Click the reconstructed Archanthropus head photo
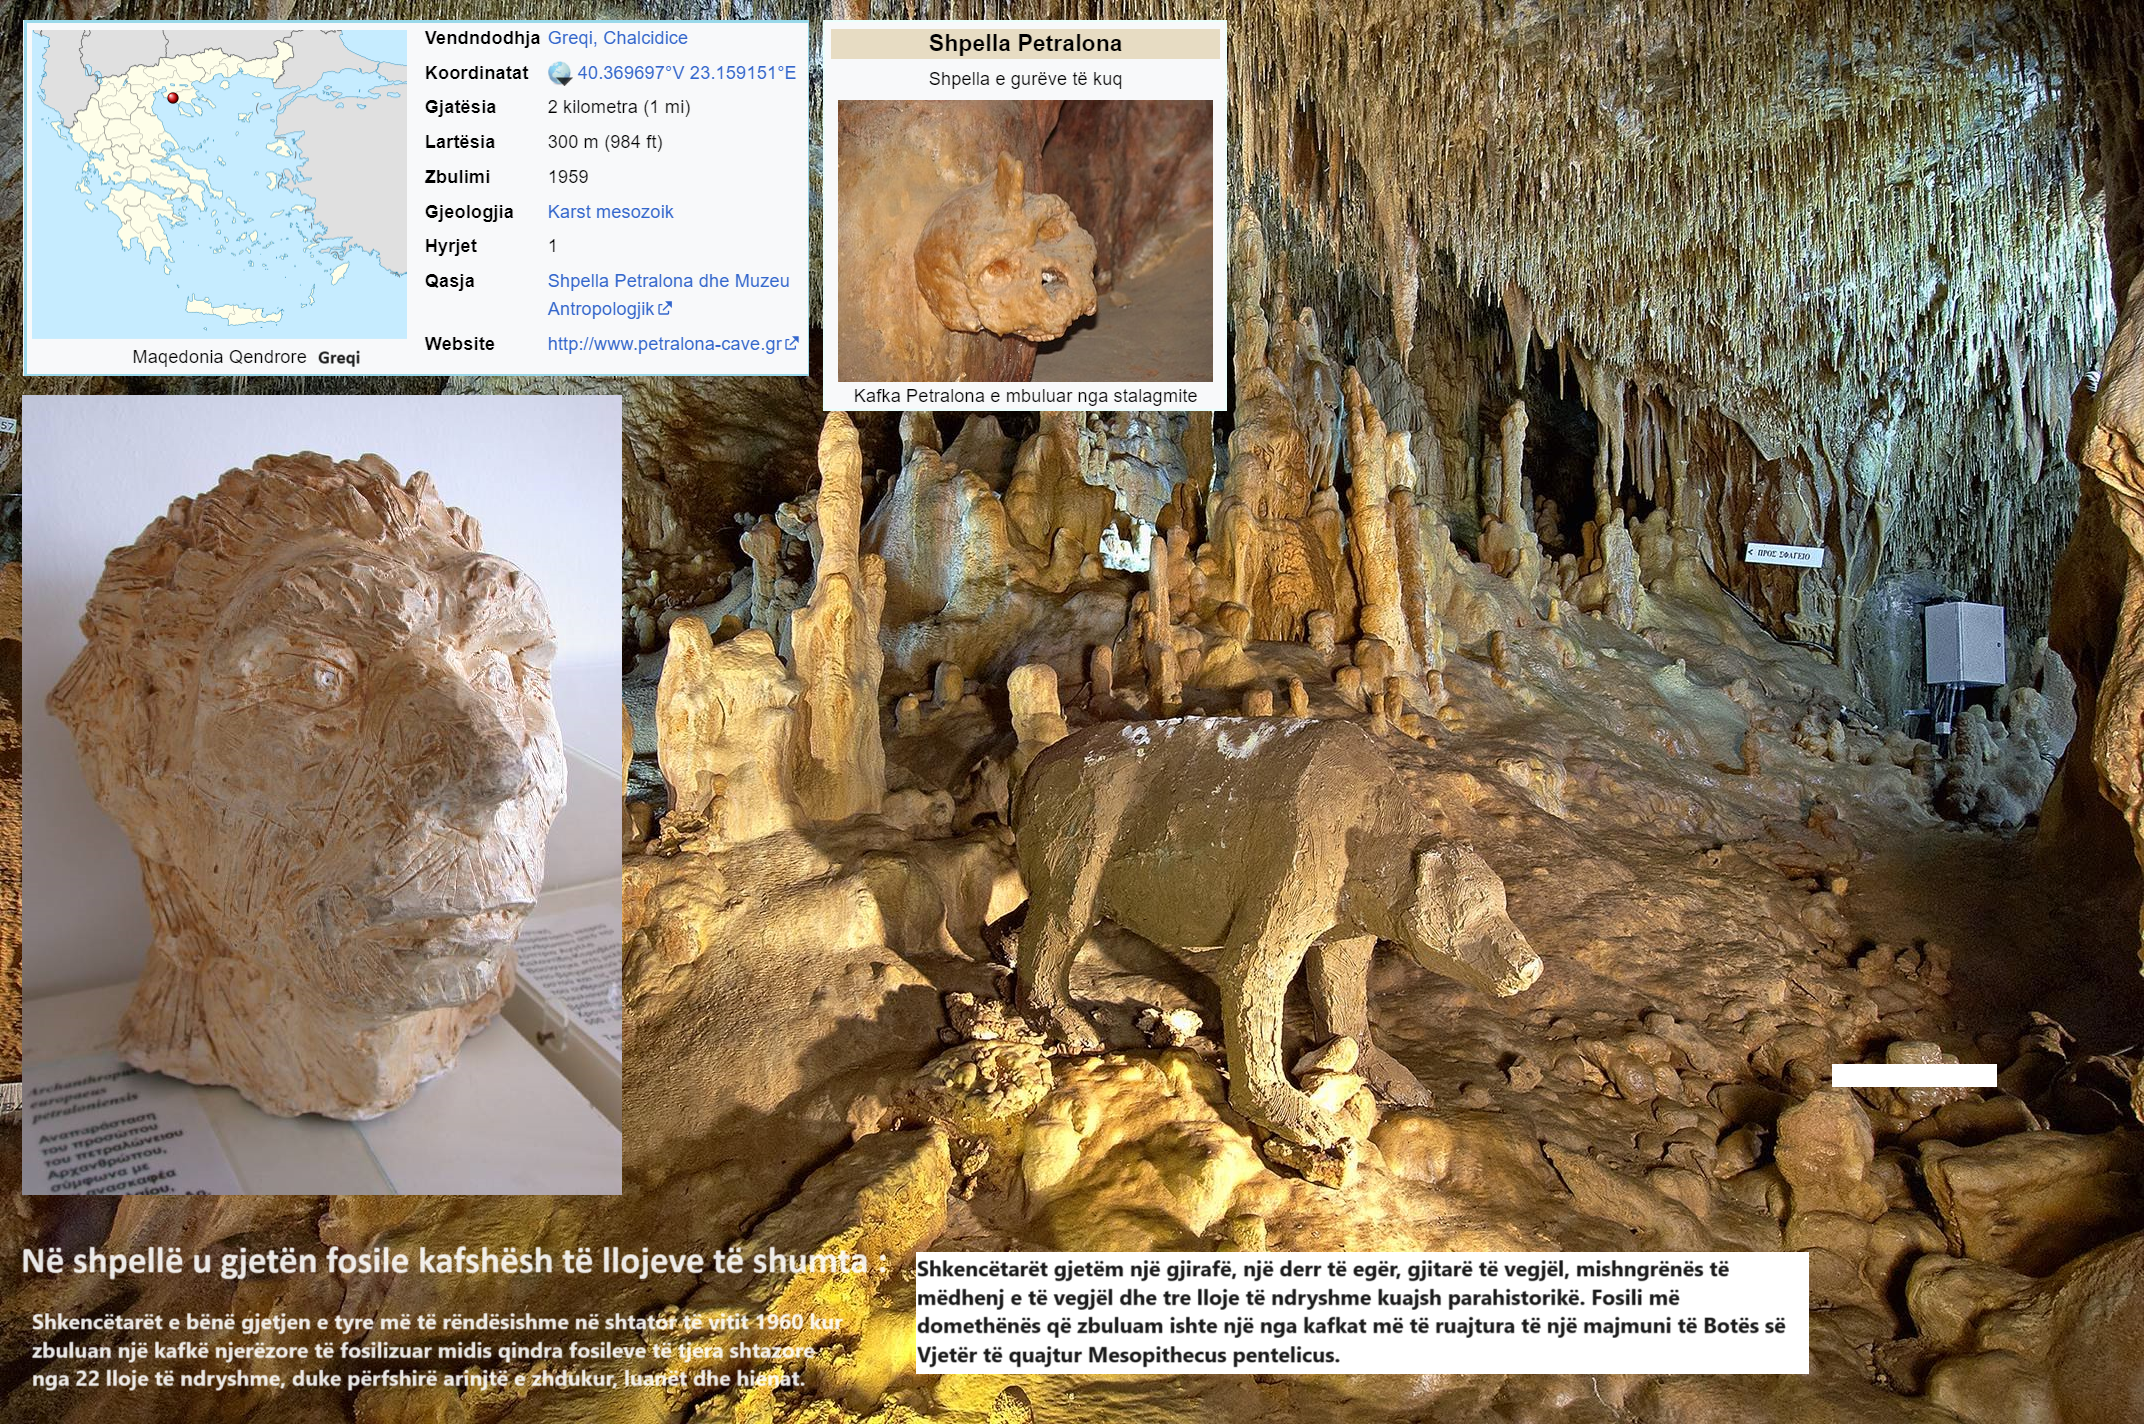The height and width of the screenshot is (1424, 2144). tap(322, 795)
